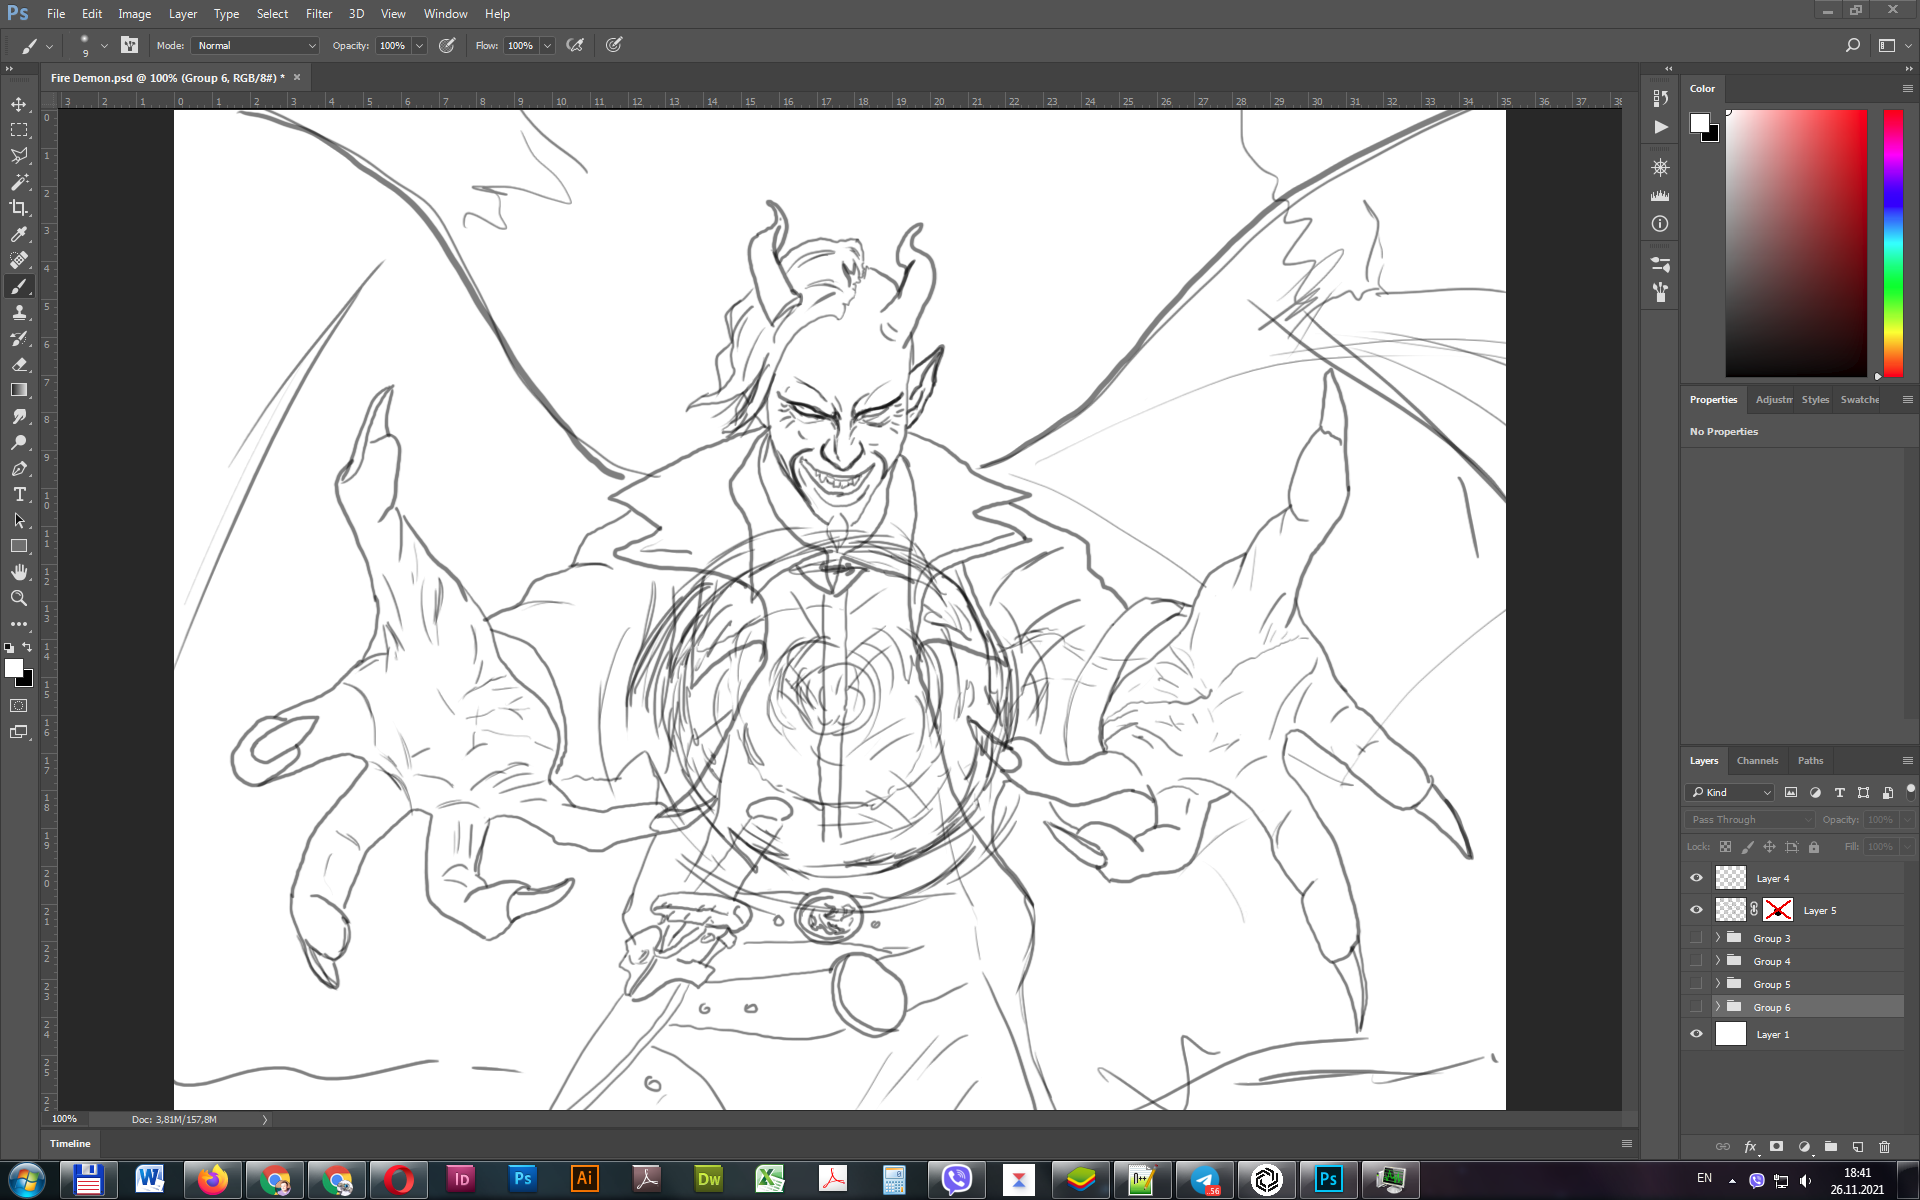Image resolution: width=1920 pixels, height=1200 pixels.
Task: Select the Magic Wand tool
Action: click(x=19, y=182)
